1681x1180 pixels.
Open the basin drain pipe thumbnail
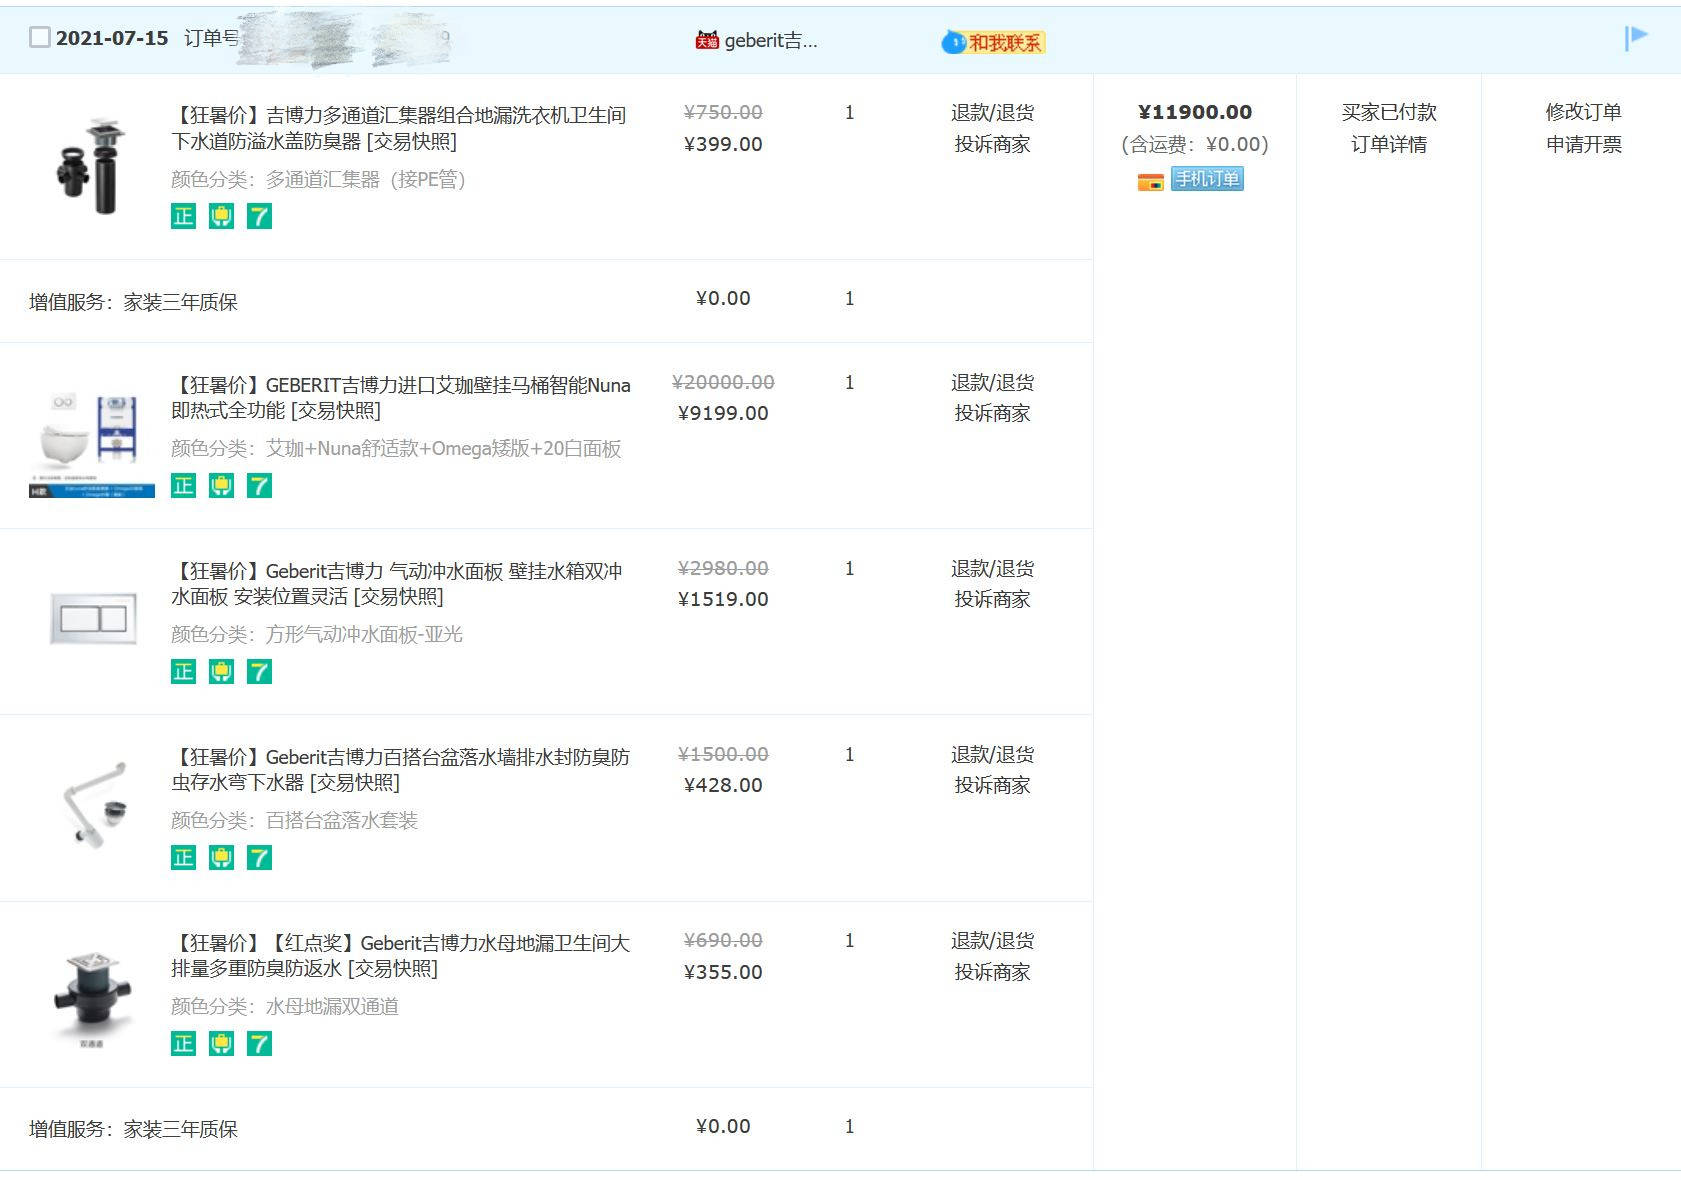coord(94,805)
